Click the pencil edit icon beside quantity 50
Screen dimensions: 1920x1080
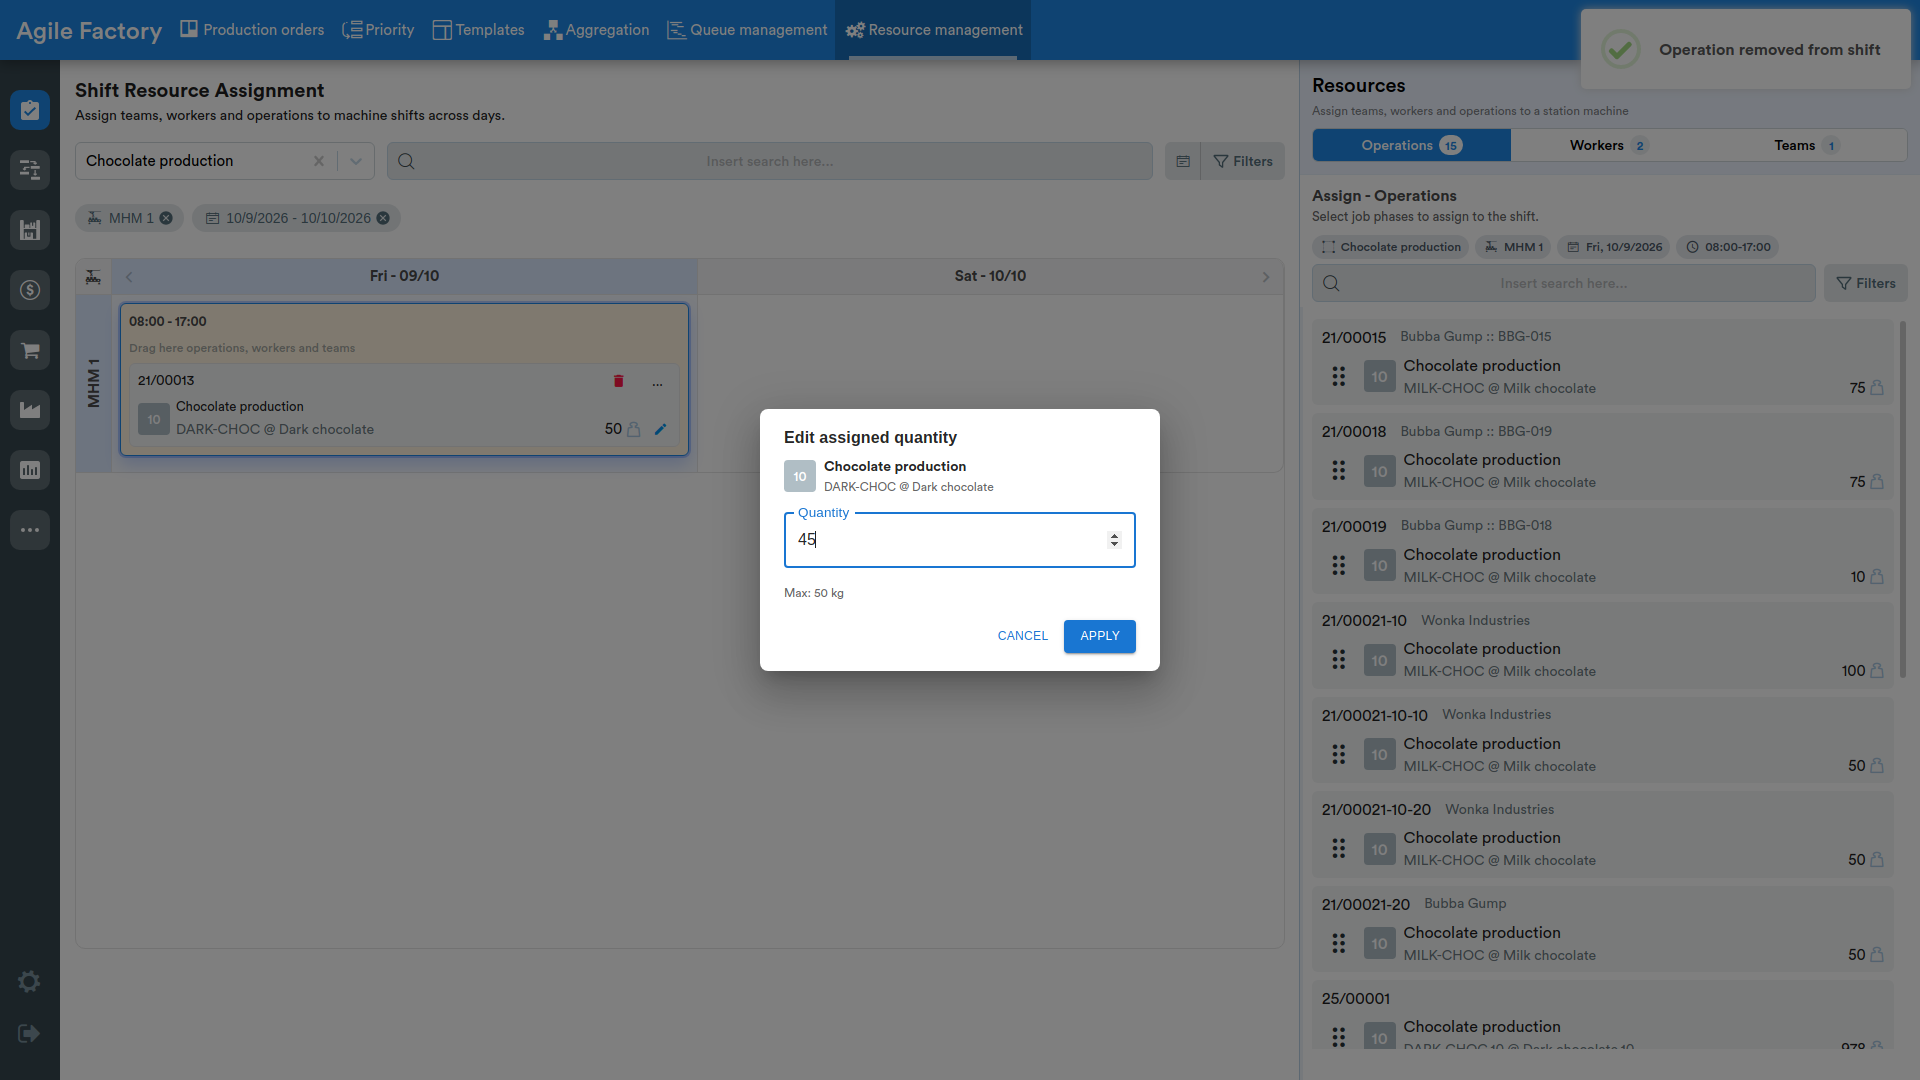pos(660,429)
